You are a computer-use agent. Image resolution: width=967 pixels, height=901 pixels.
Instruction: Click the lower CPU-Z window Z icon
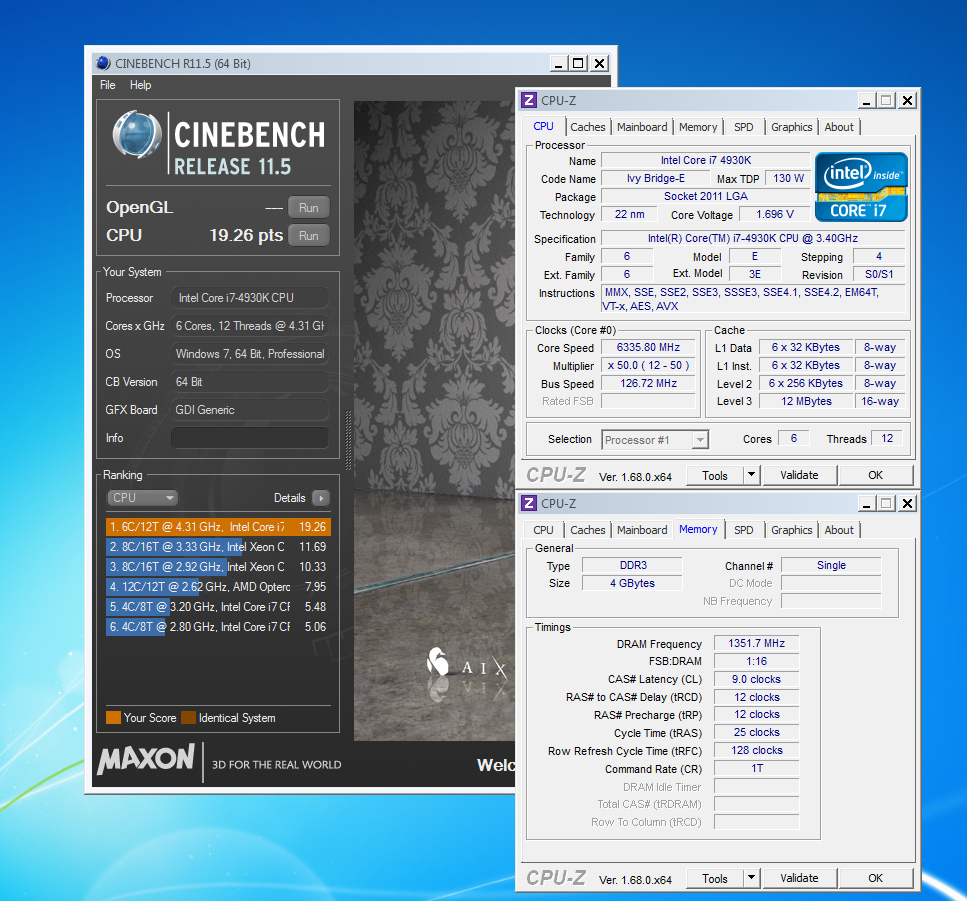tap(529, 503)
